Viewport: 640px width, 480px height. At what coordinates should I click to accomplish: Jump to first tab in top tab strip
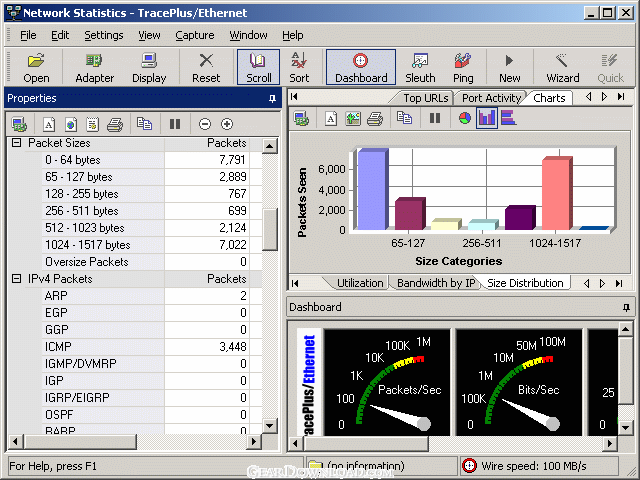coord(294,97)
